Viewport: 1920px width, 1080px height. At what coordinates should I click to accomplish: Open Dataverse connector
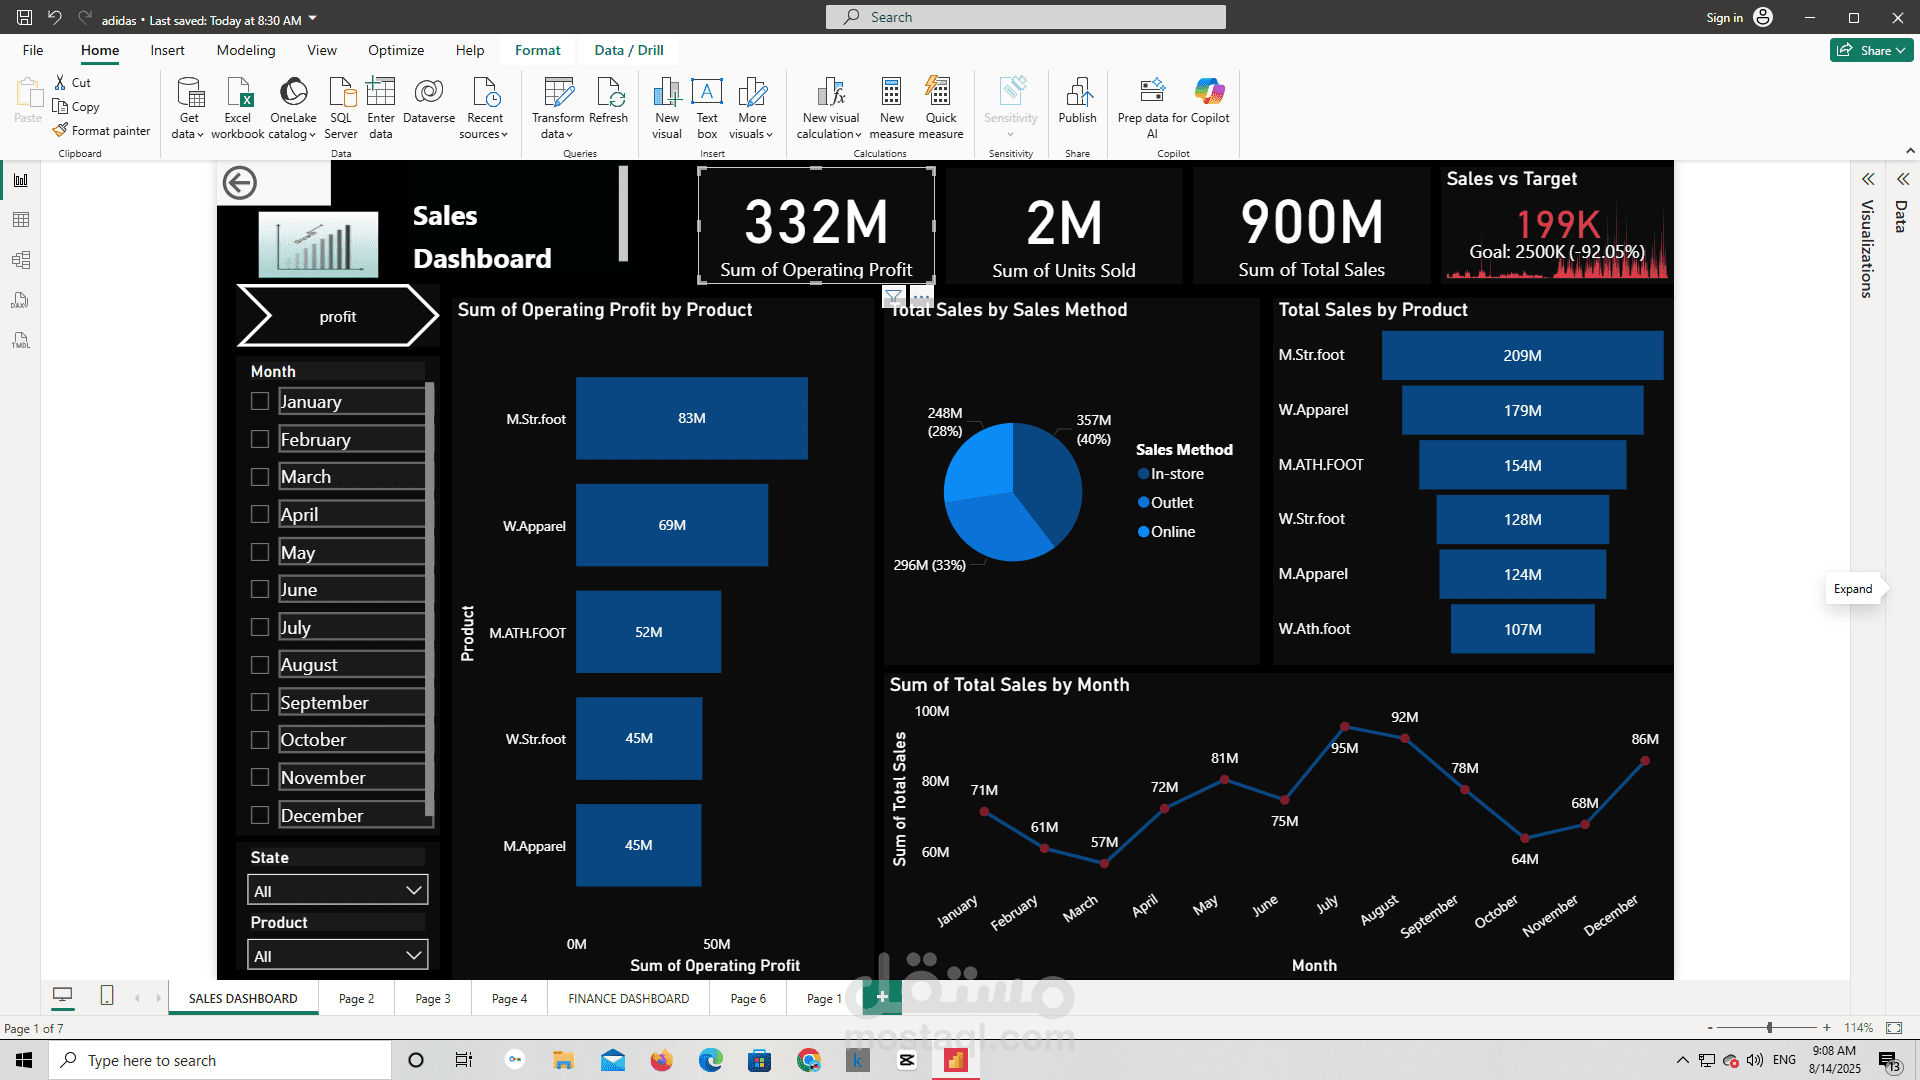pos(429,101)
